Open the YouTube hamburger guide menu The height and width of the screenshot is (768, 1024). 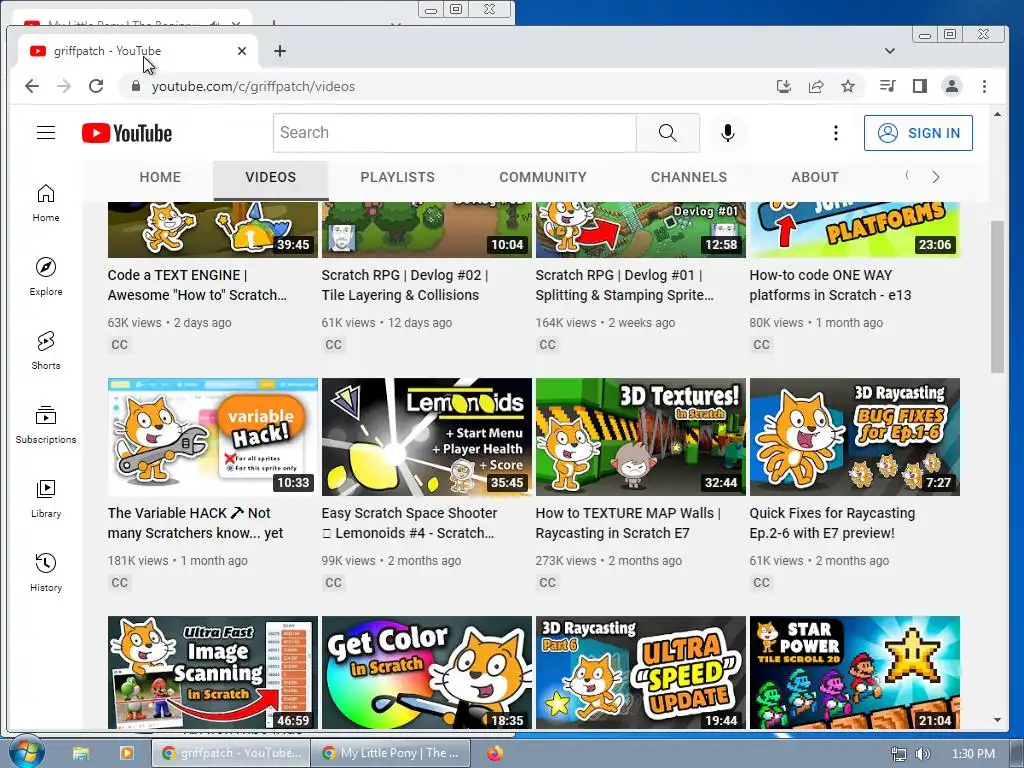[46, 133]
